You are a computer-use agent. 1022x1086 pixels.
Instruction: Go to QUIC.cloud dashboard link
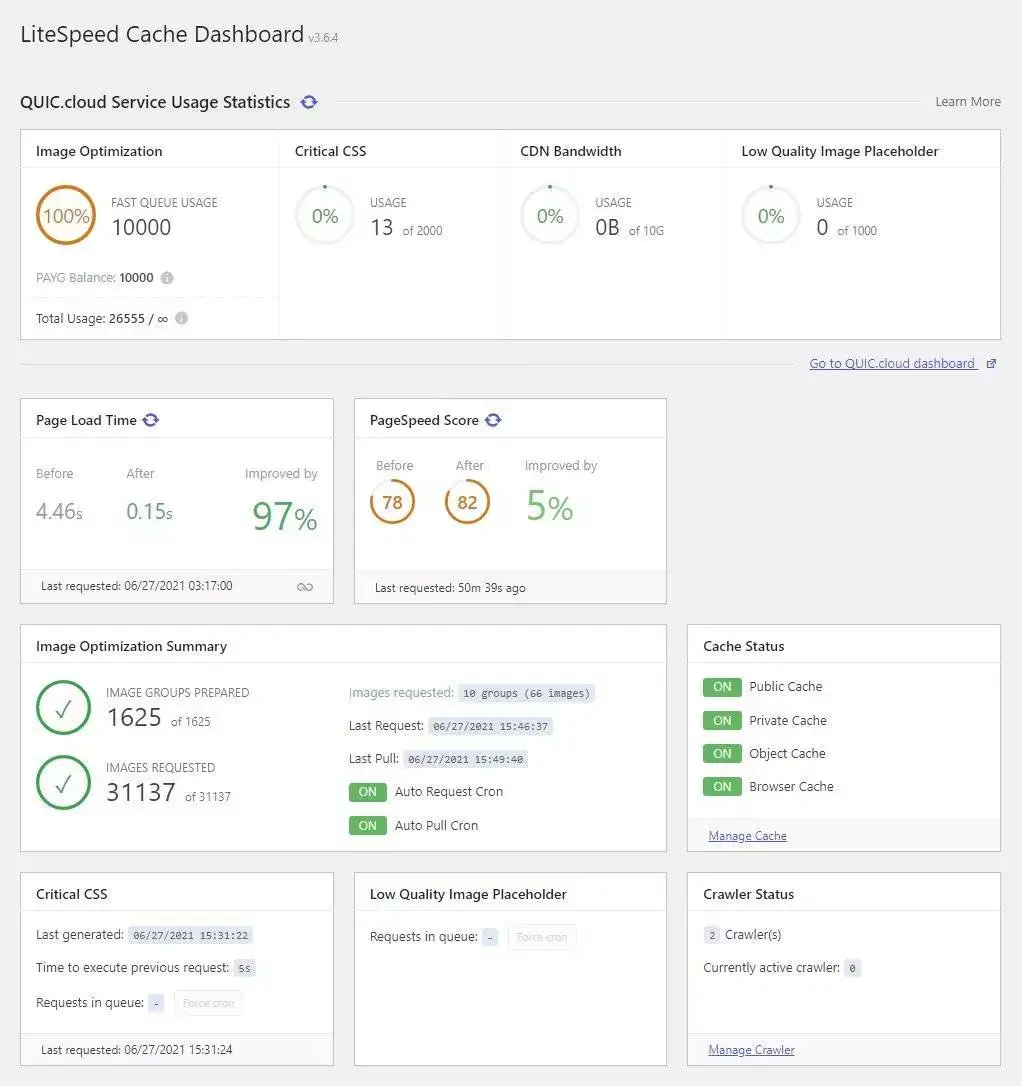893,364
